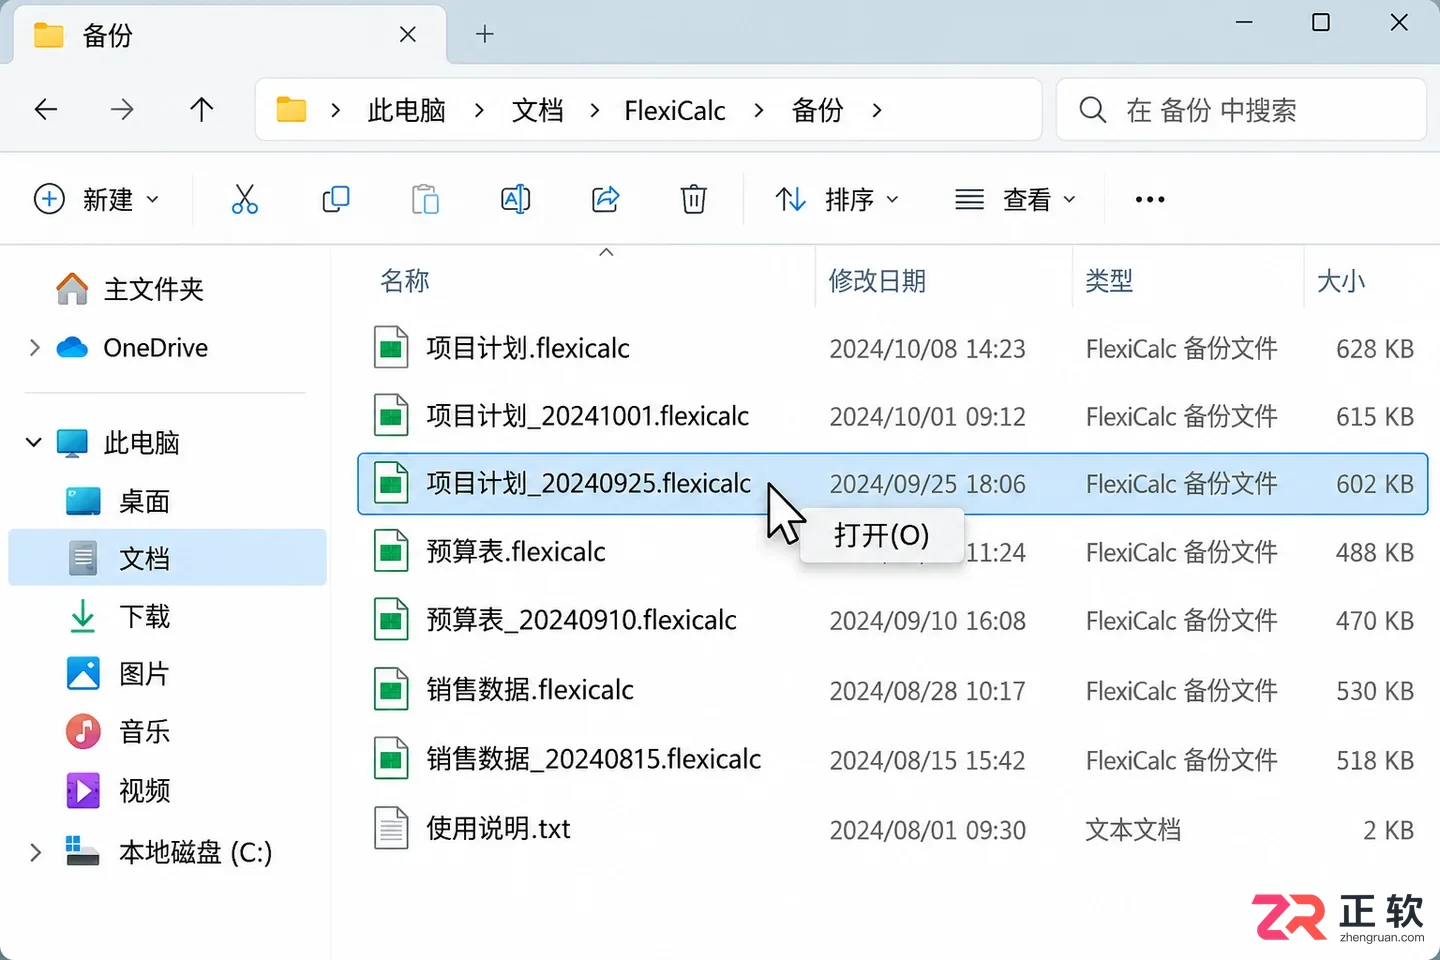Open the 查看 view dropdown

(1016, 199)
